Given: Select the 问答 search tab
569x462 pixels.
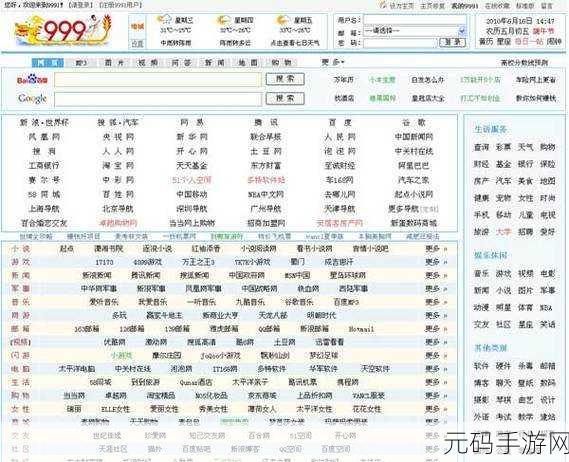Looking at the screenshot, I should tap(181, 63).
